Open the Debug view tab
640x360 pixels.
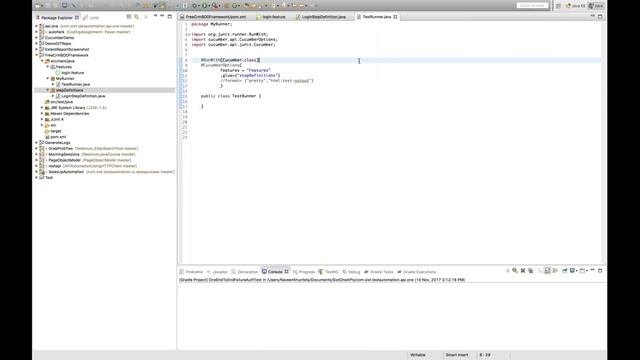tap(351, 272)
